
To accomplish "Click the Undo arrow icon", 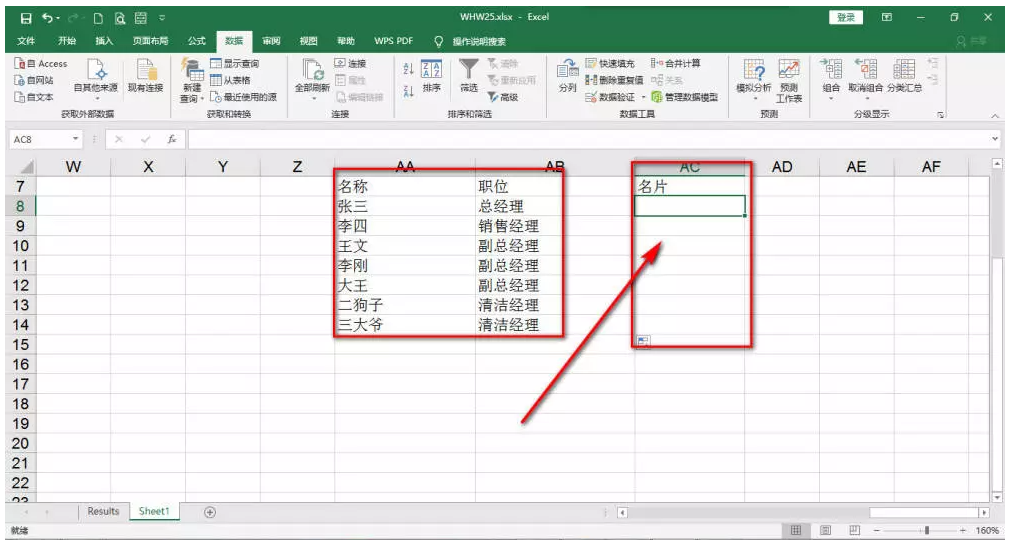I will tap(47, 17).
